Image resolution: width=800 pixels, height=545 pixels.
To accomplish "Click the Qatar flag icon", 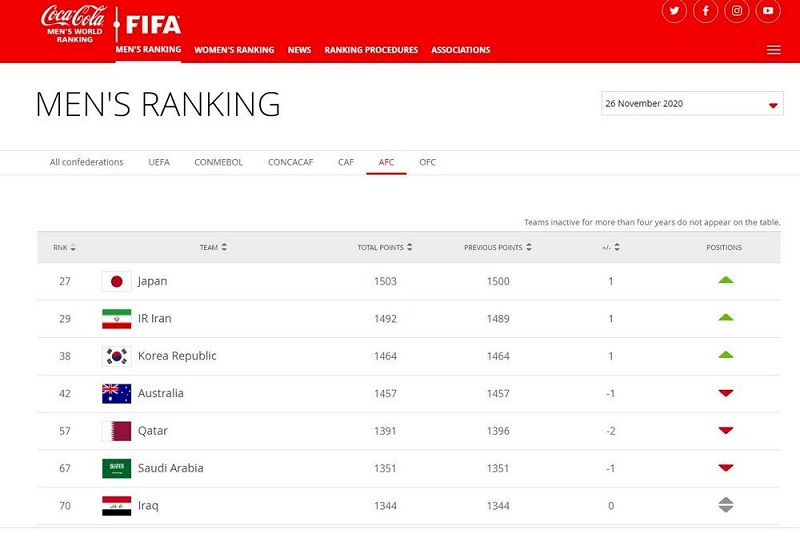I will [116, 431].
